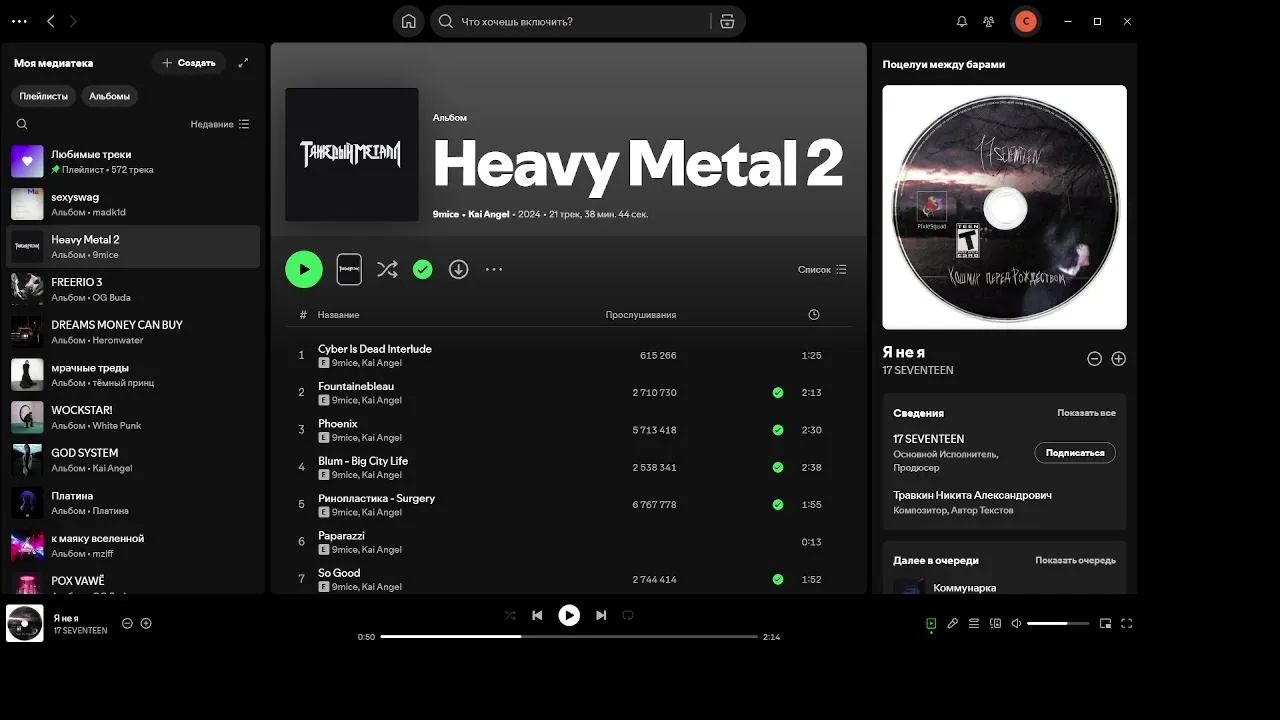Screen dimensions: 1280x720
Task: Add 'Я не я' to library in sidebar
Action: pos(1118,359)
